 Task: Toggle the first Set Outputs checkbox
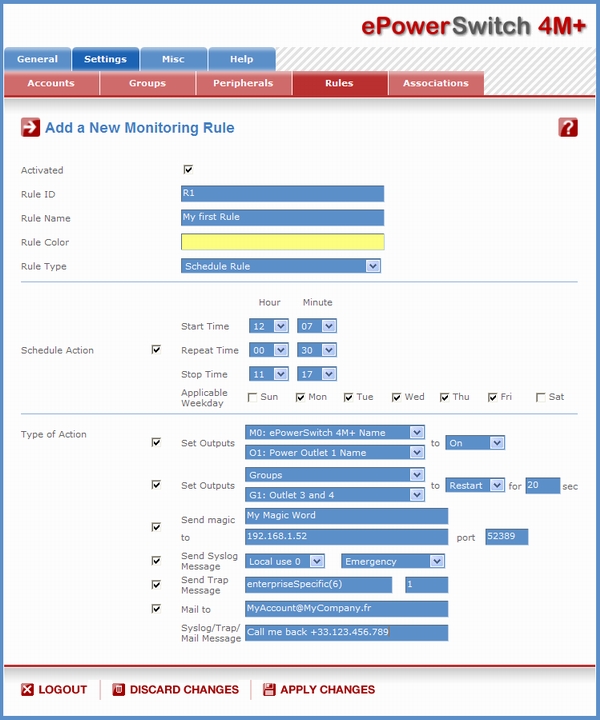[x=156, y=442]
